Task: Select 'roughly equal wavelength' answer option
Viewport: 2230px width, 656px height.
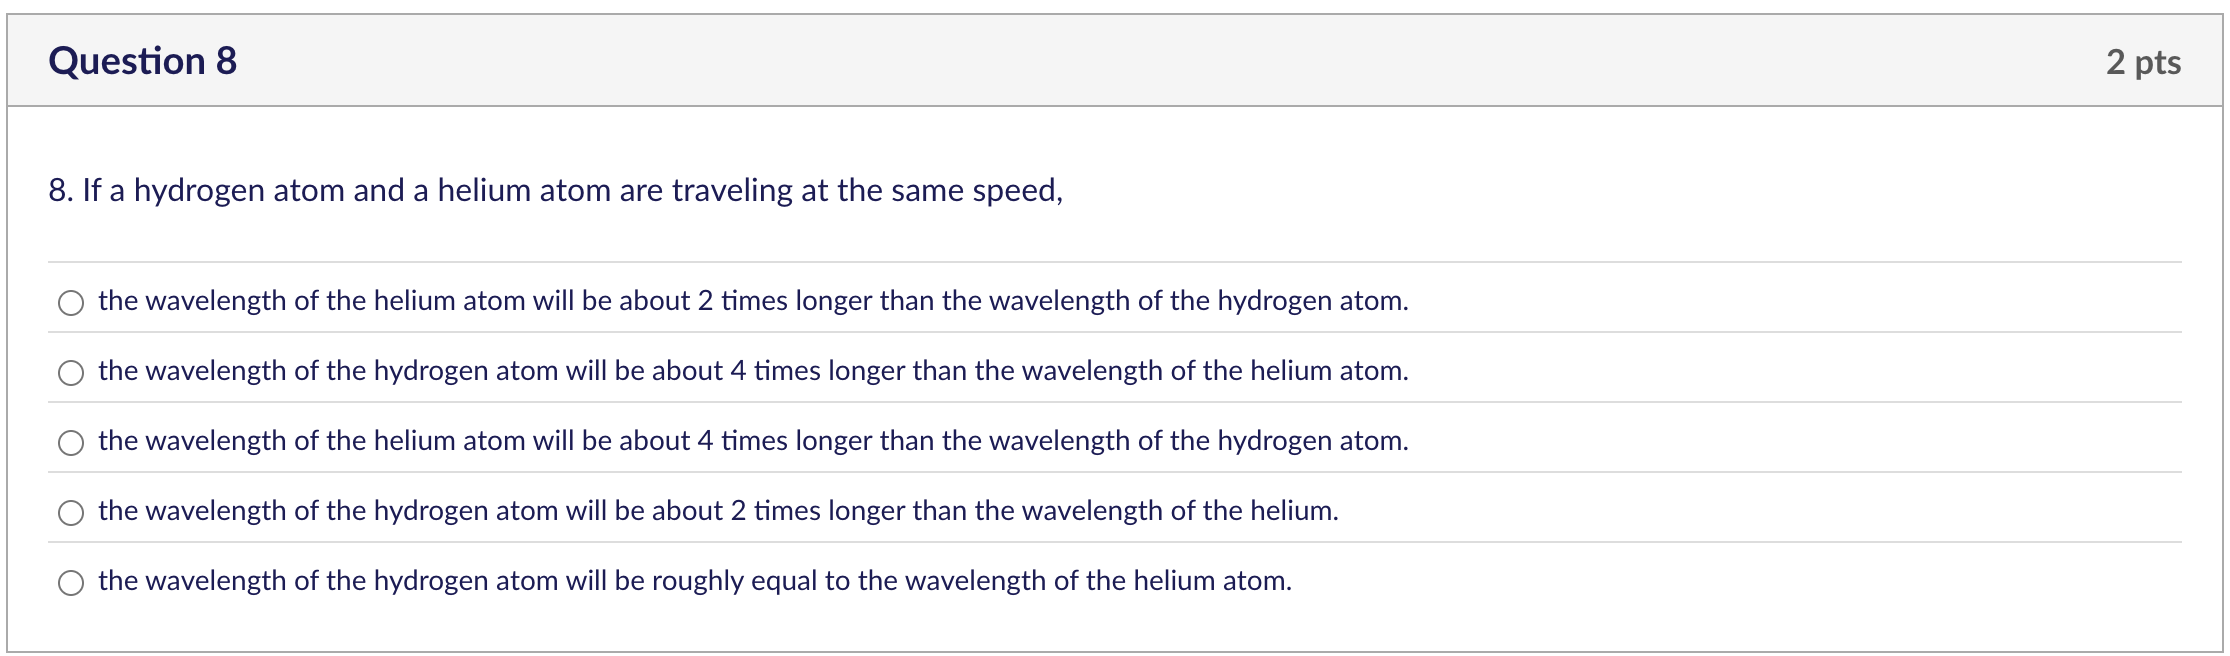Action: 70,579
